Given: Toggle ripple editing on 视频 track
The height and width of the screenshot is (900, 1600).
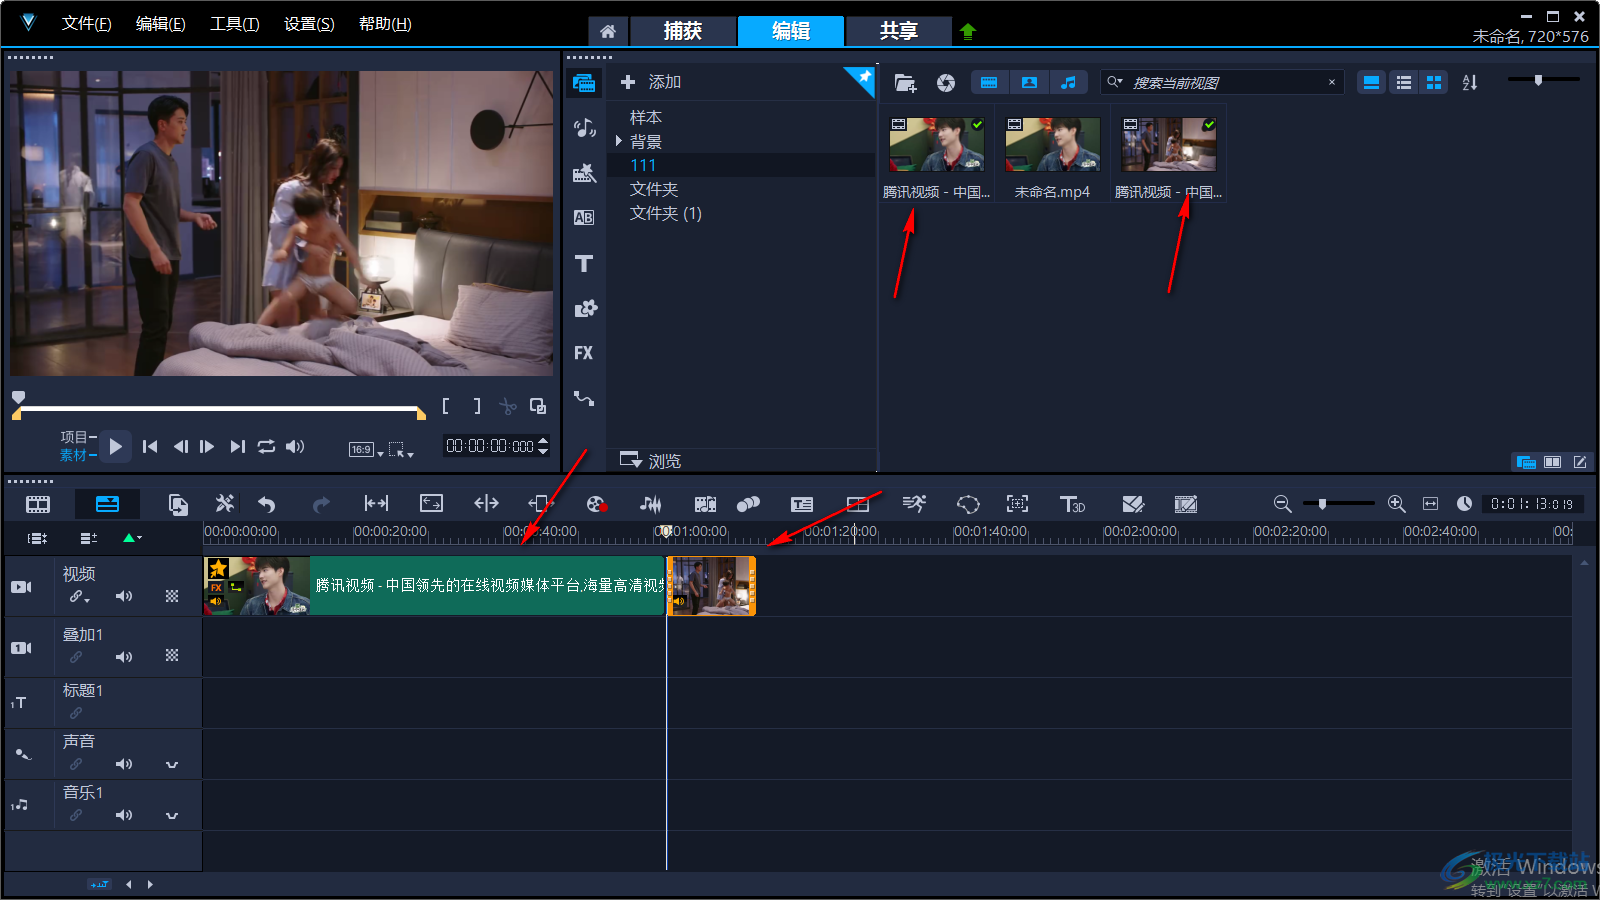Looking at the screenshot, I should click(78, 597).
